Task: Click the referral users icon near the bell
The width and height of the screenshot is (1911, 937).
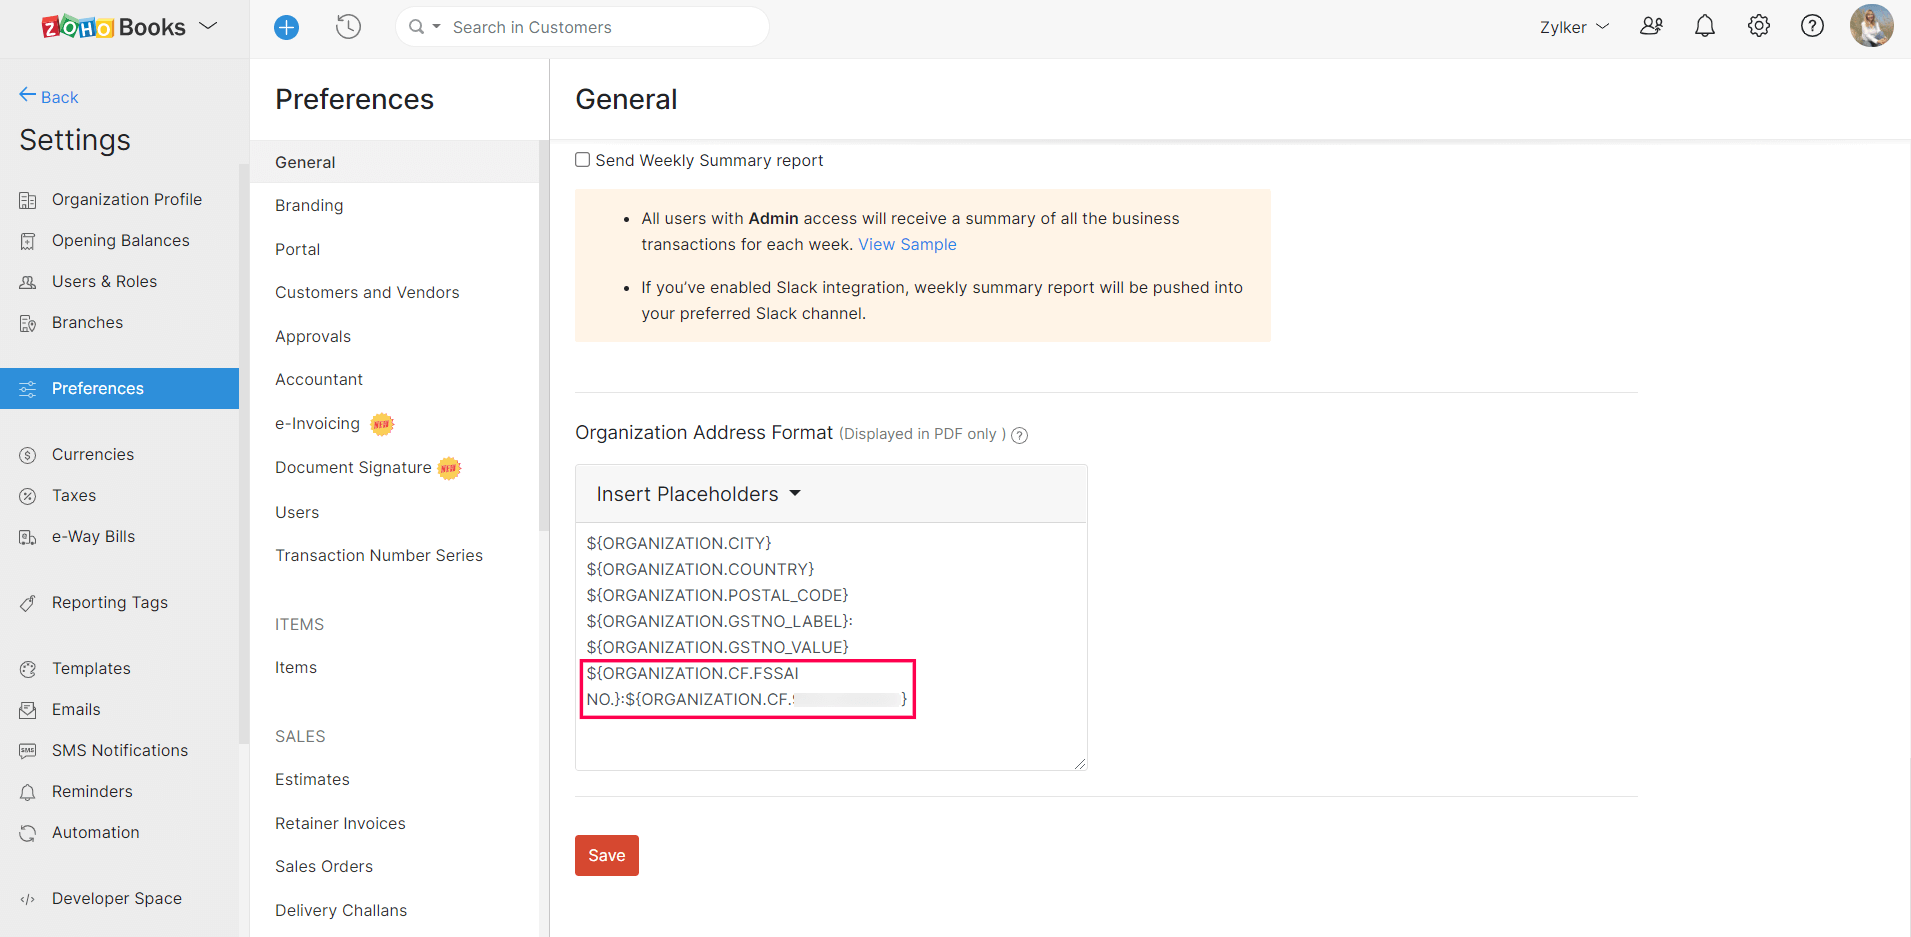Action: (x=1650, y=26)
